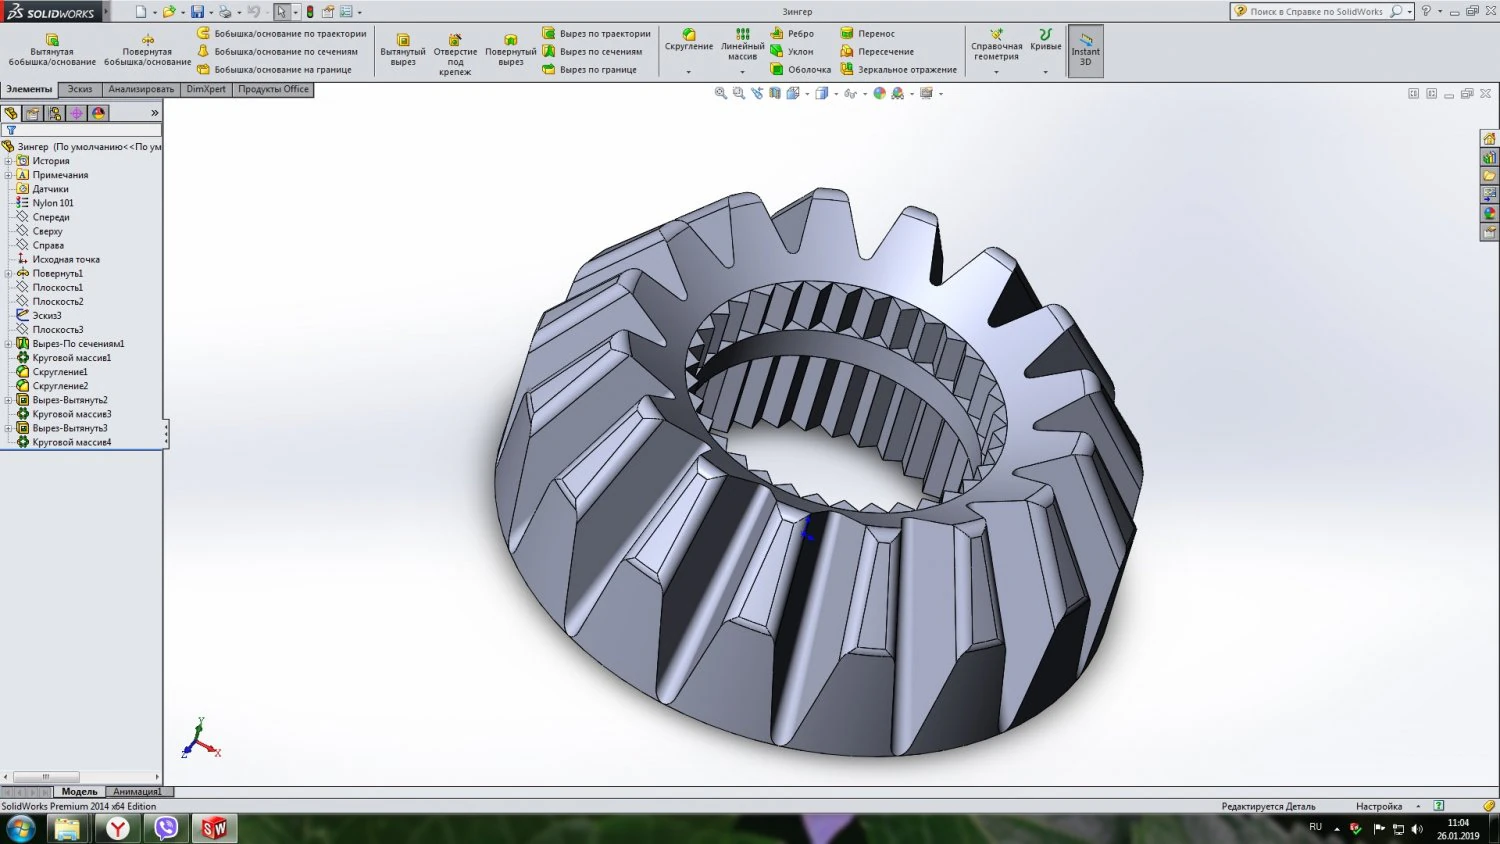Click the Nylon 101 material entry
Image resolution: width=1500 pixels, height=844 pixels.
52,203
